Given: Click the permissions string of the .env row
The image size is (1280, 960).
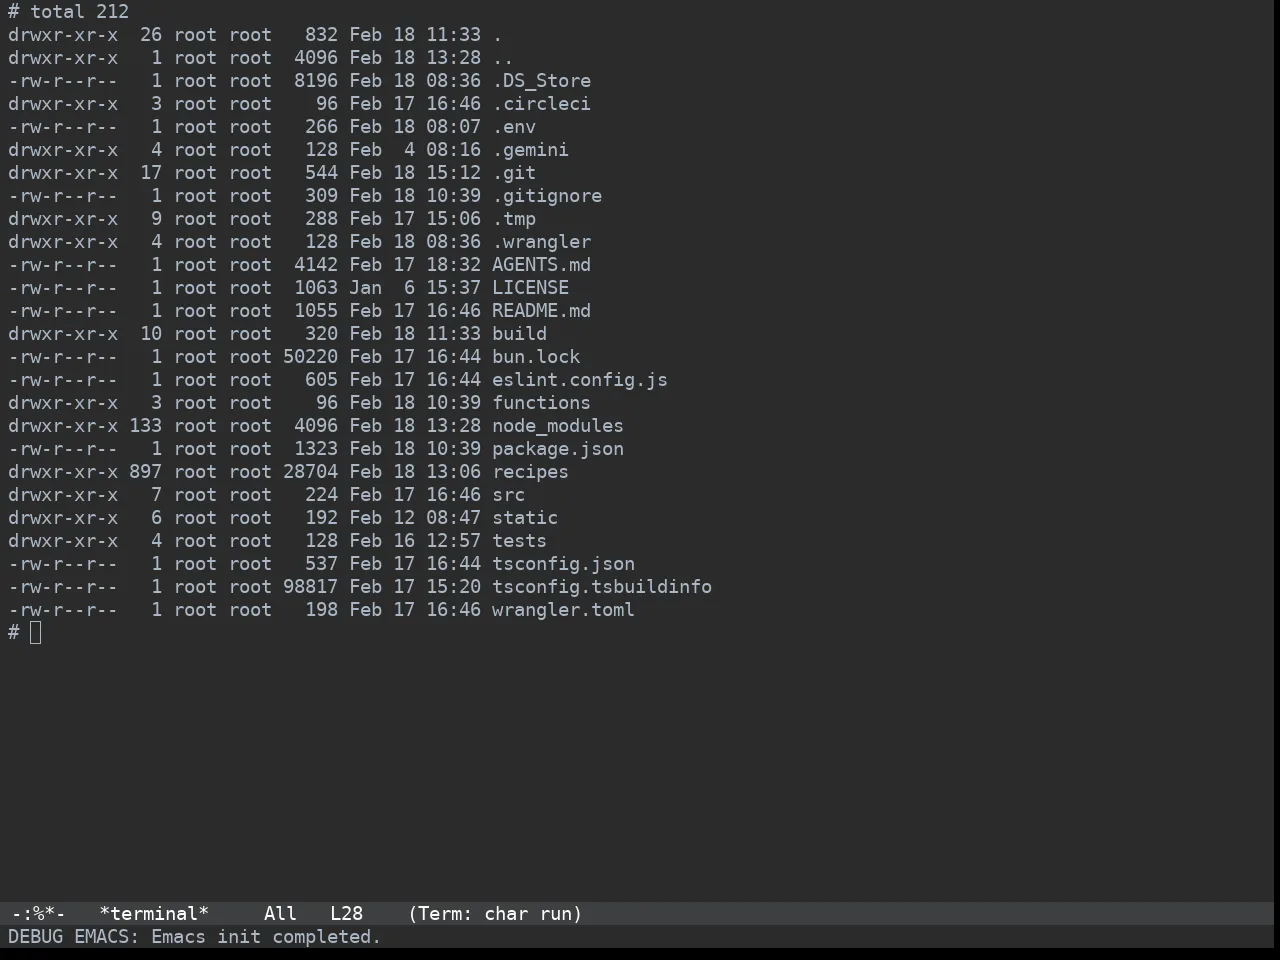Looking at the screenshot, I should coord(63,127).
